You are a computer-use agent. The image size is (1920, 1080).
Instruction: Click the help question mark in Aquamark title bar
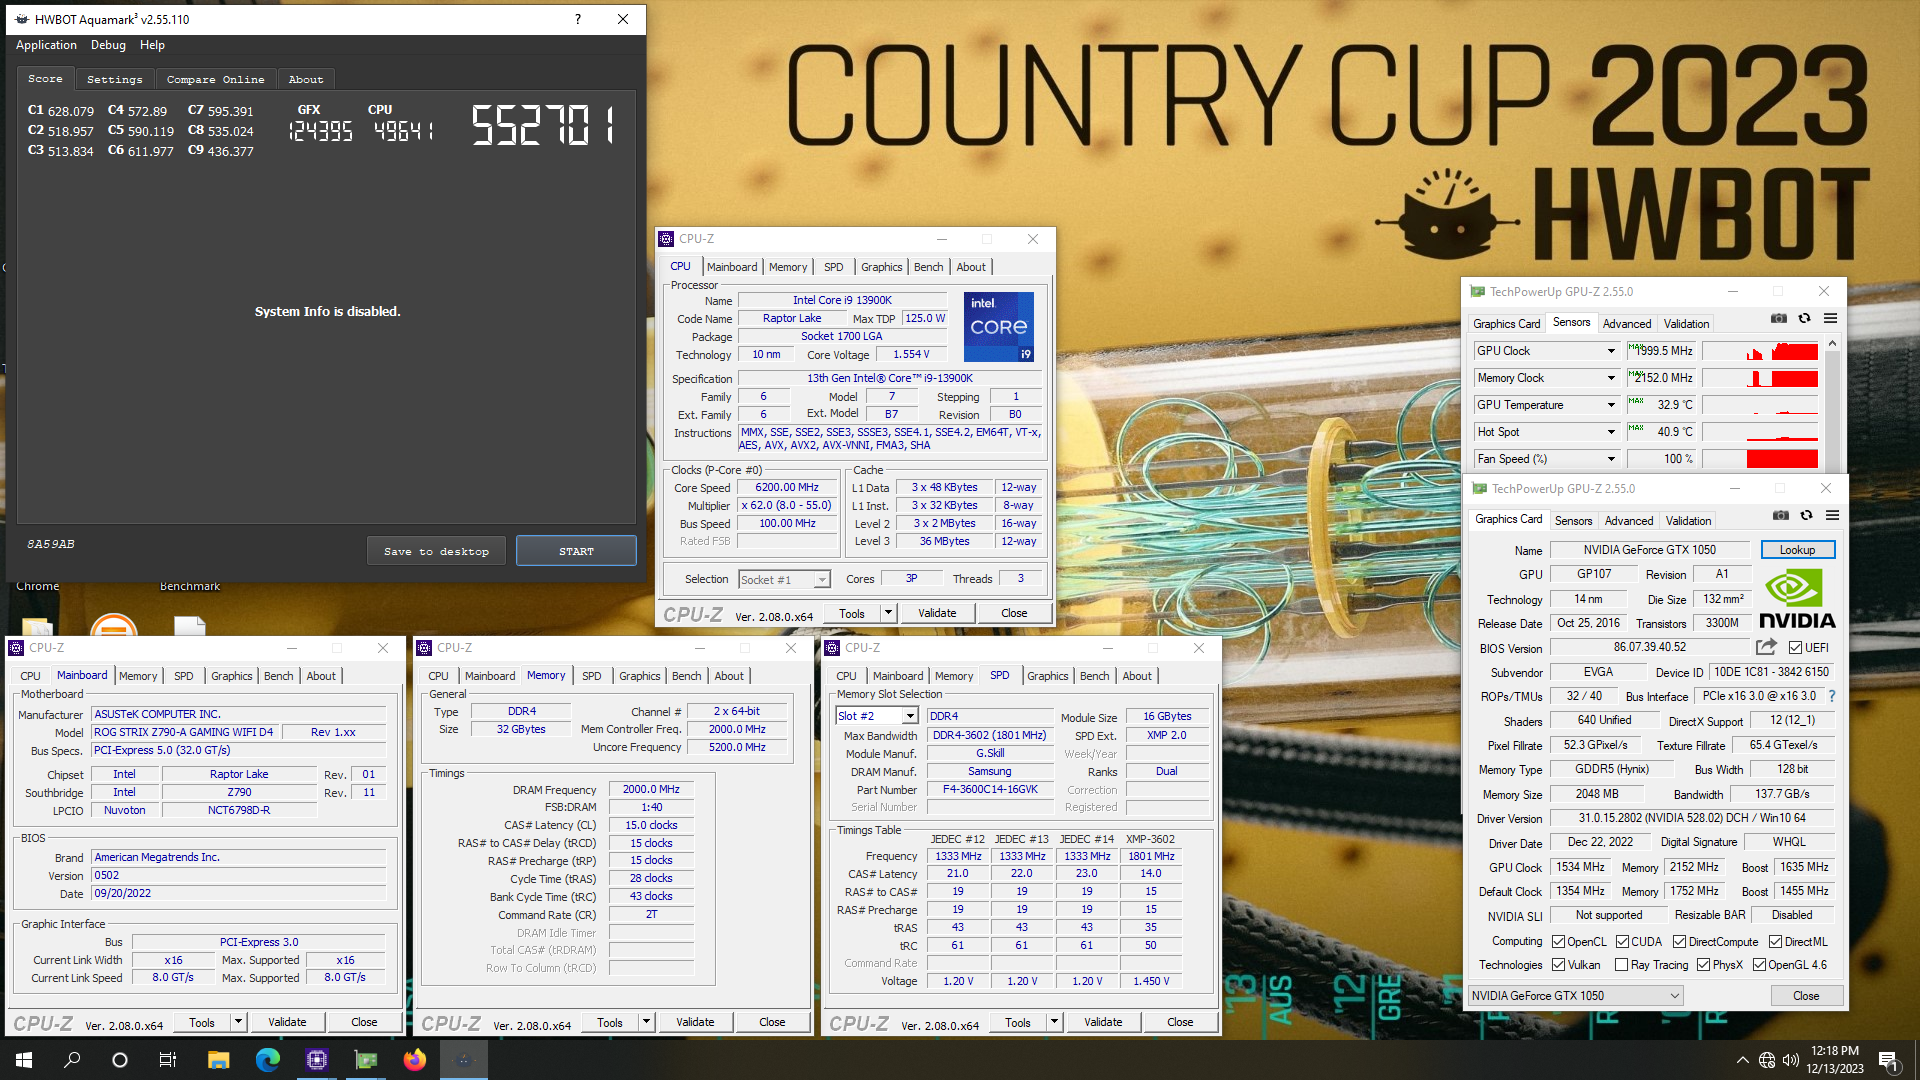[578, 19]
